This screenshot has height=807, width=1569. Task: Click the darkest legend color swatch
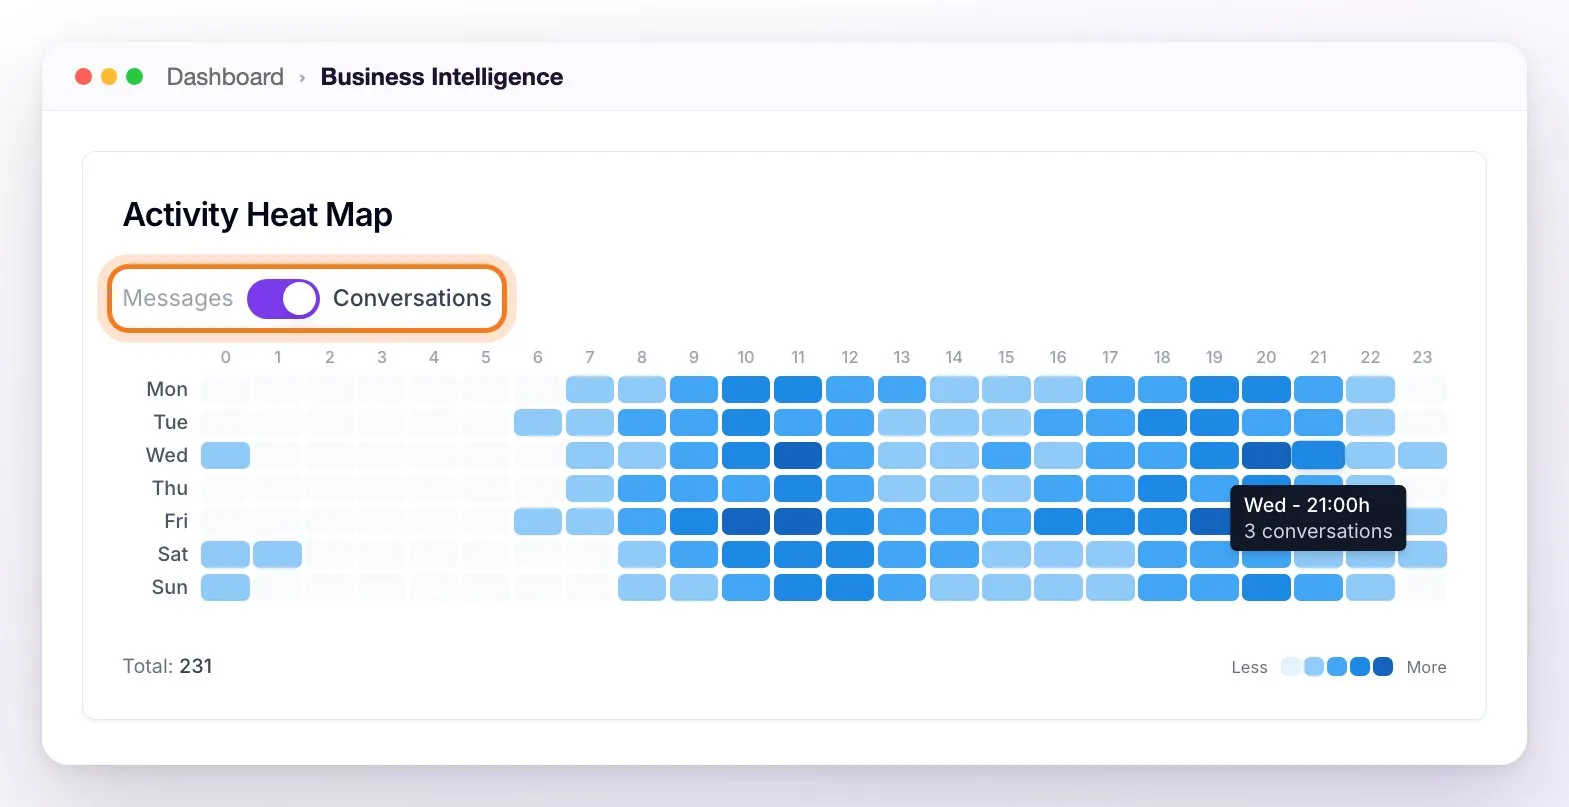(1383, 667)
